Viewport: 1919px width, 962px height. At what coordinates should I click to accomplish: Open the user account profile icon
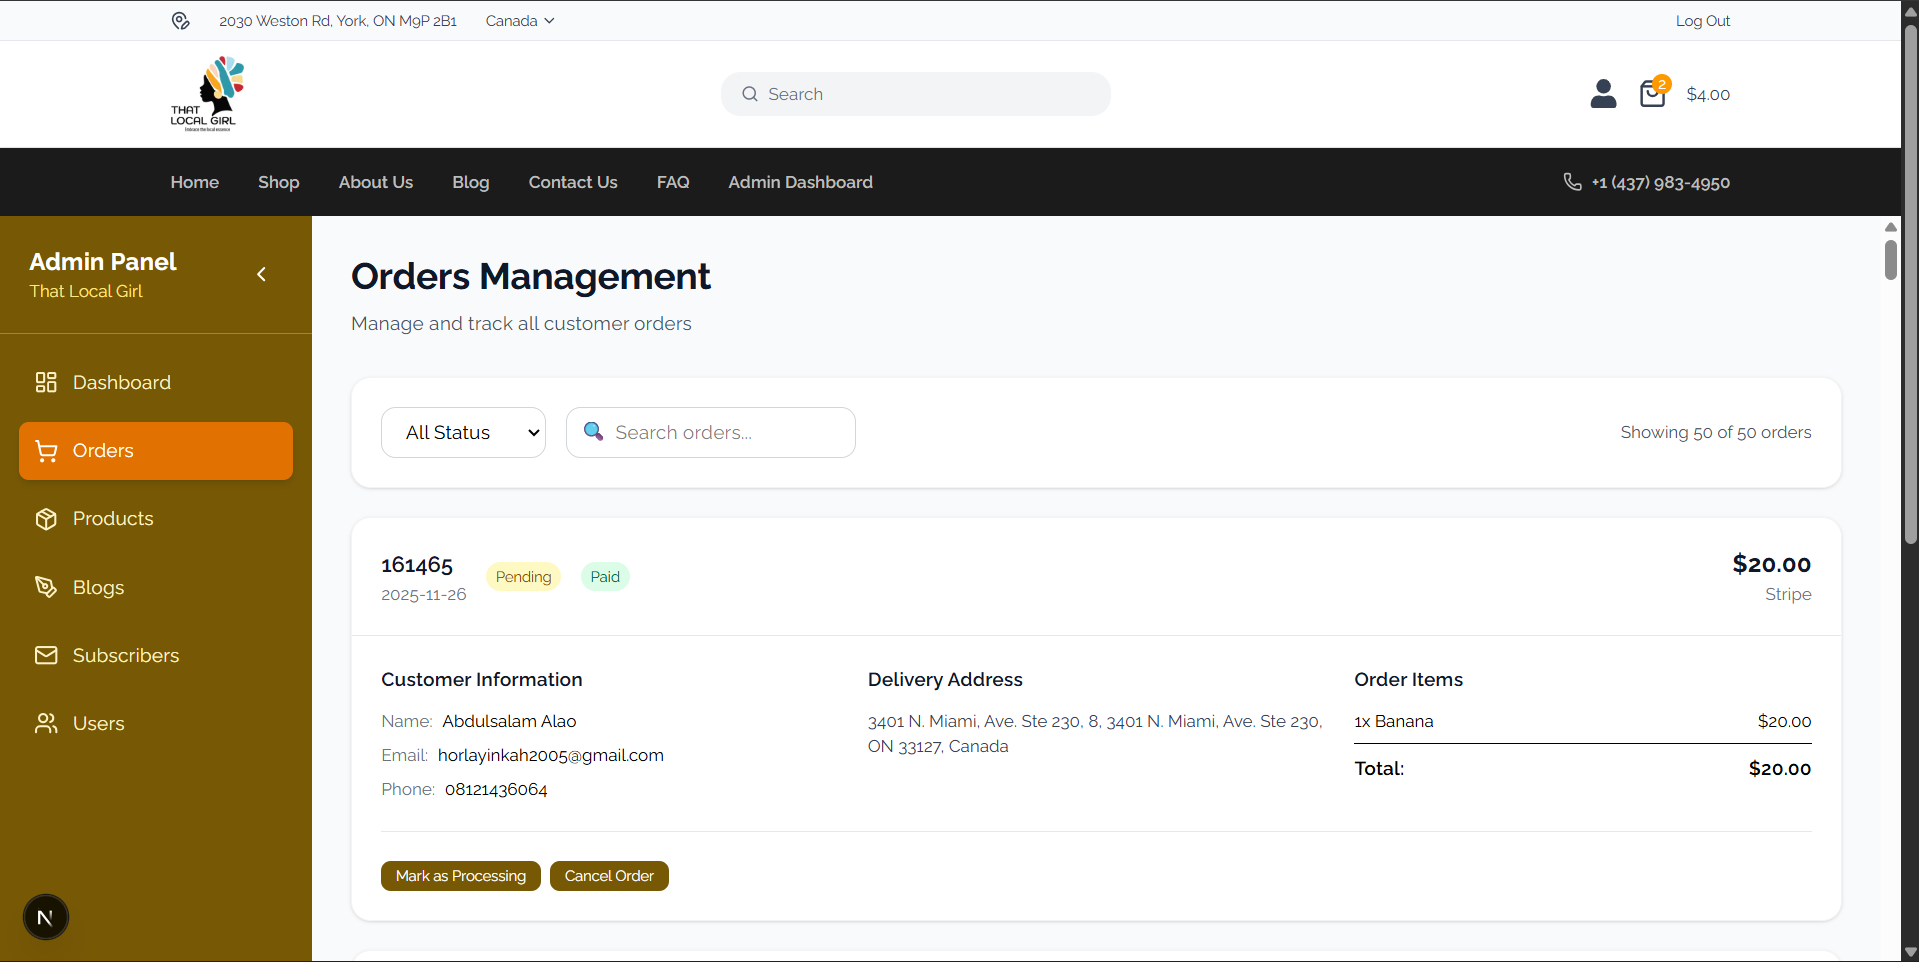[1602, 93]
